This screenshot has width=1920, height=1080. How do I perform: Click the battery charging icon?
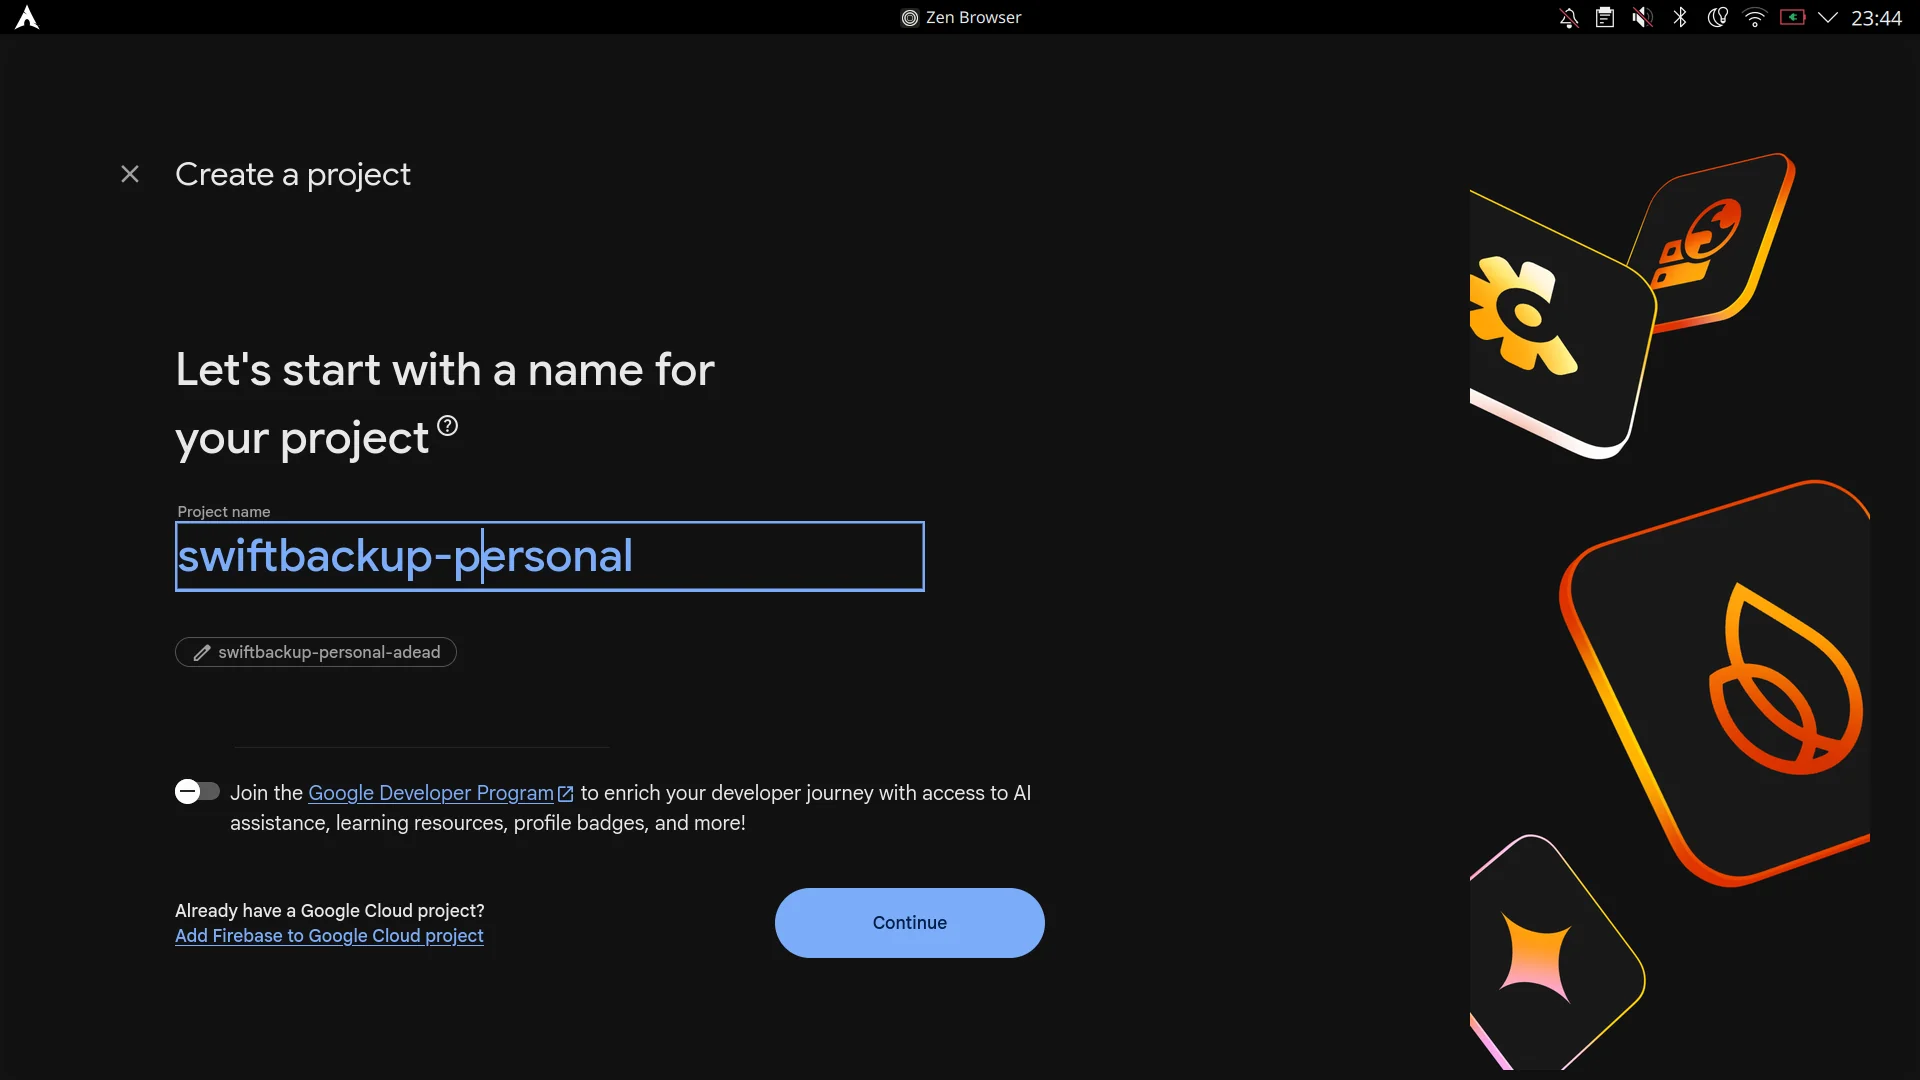(1792, 17)
